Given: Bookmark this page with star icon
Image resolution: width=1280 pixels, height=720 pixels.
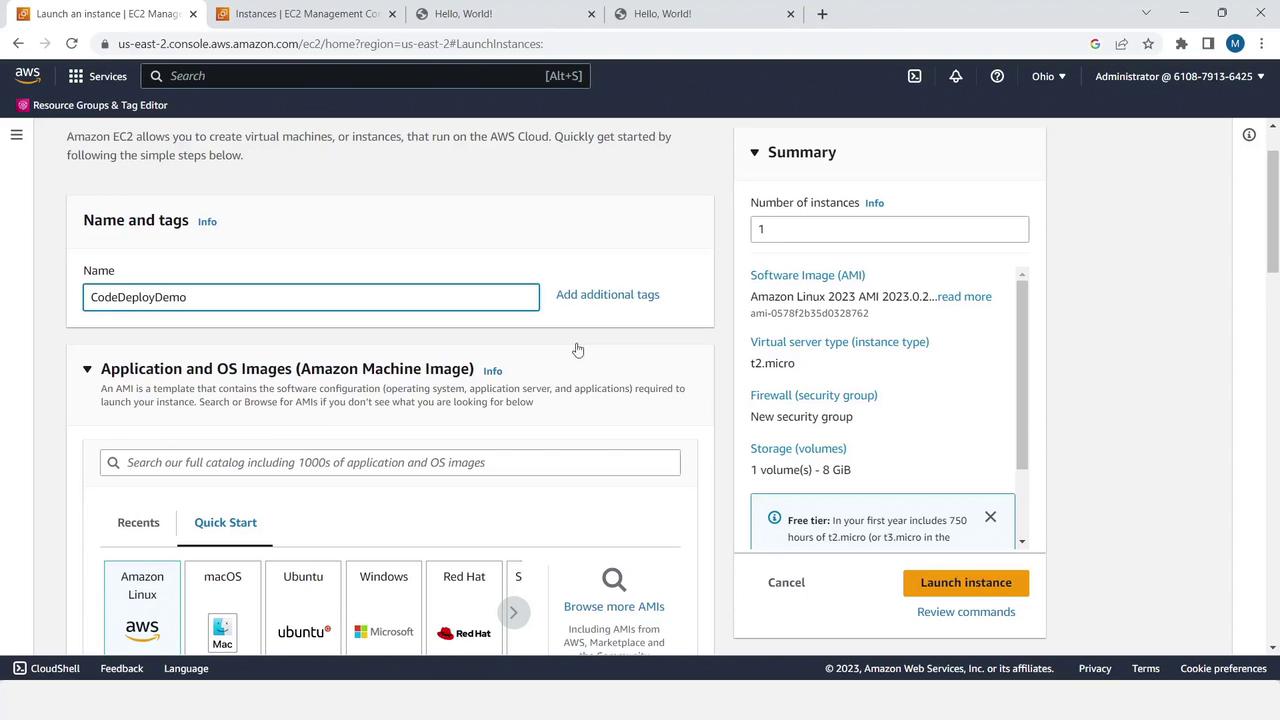Looking at the screenshot, I should click(x=1148, y=44).
